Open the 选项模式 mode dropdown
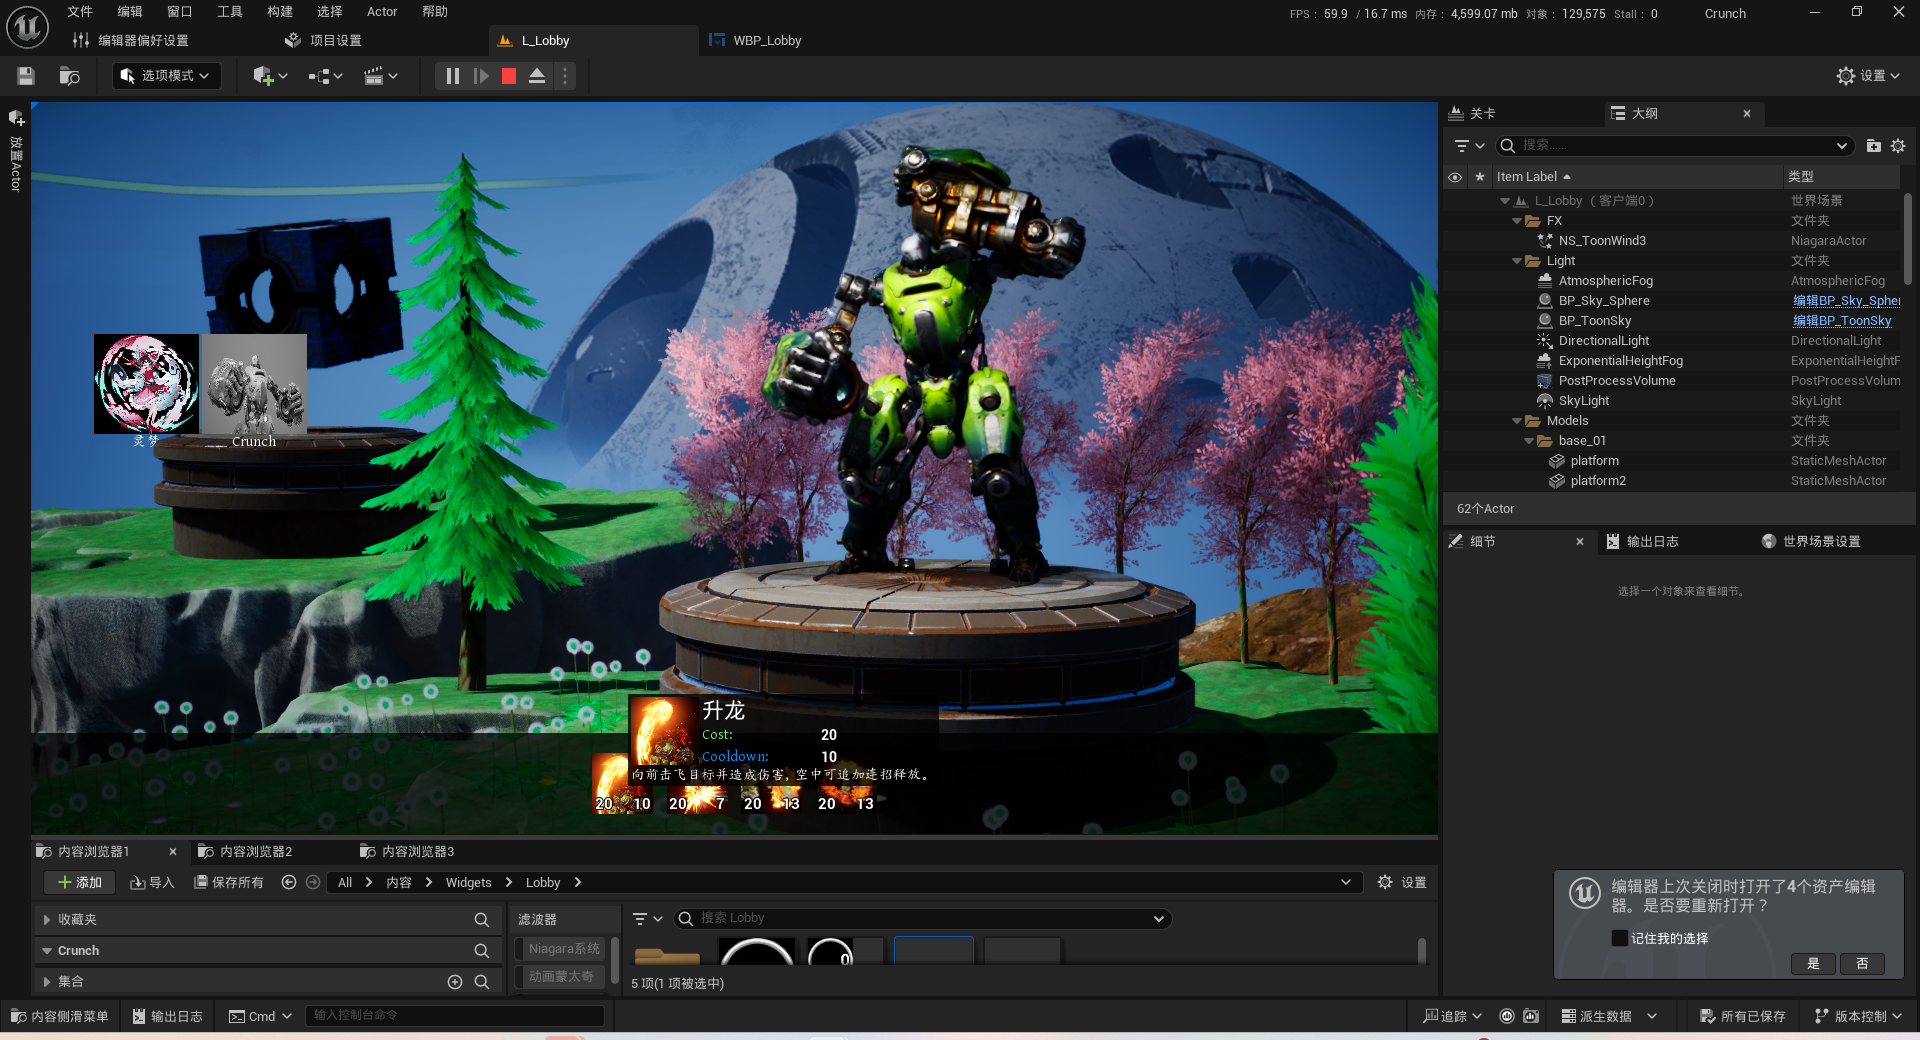Image resolution: width=1920 pixels, height=1040 pixels. (x=166, y=76)
